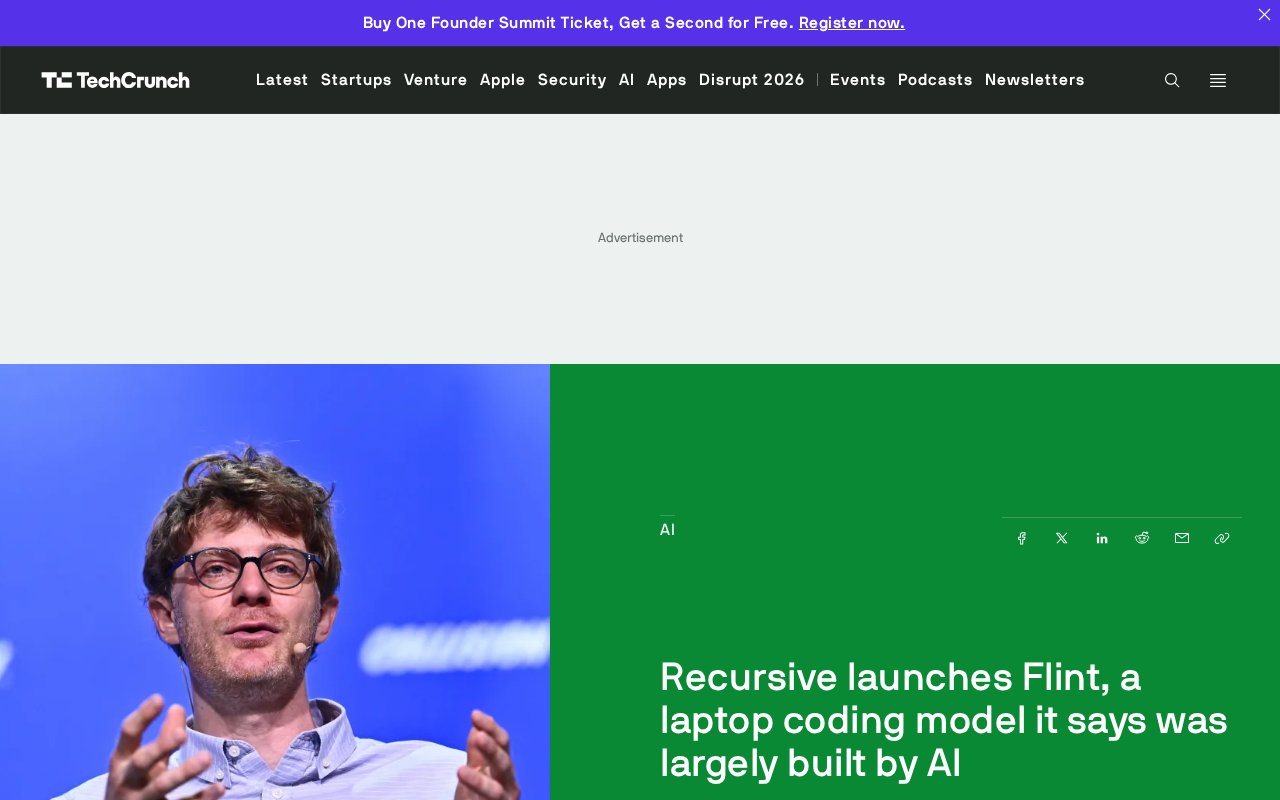1280x800 pixels.
Task: Go to Podcasts
Action: tap(935, 80)
